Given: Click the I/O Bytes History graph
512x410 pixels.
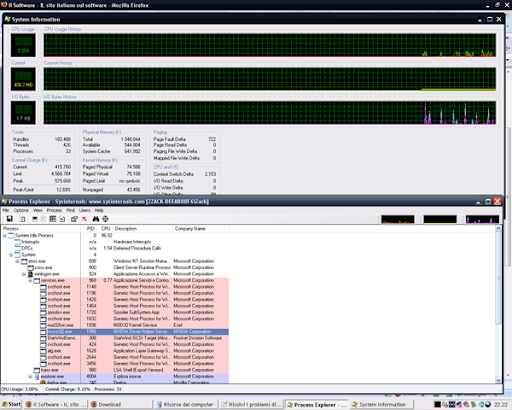Looking at the screenshot, I should click(x=270, y=113).
